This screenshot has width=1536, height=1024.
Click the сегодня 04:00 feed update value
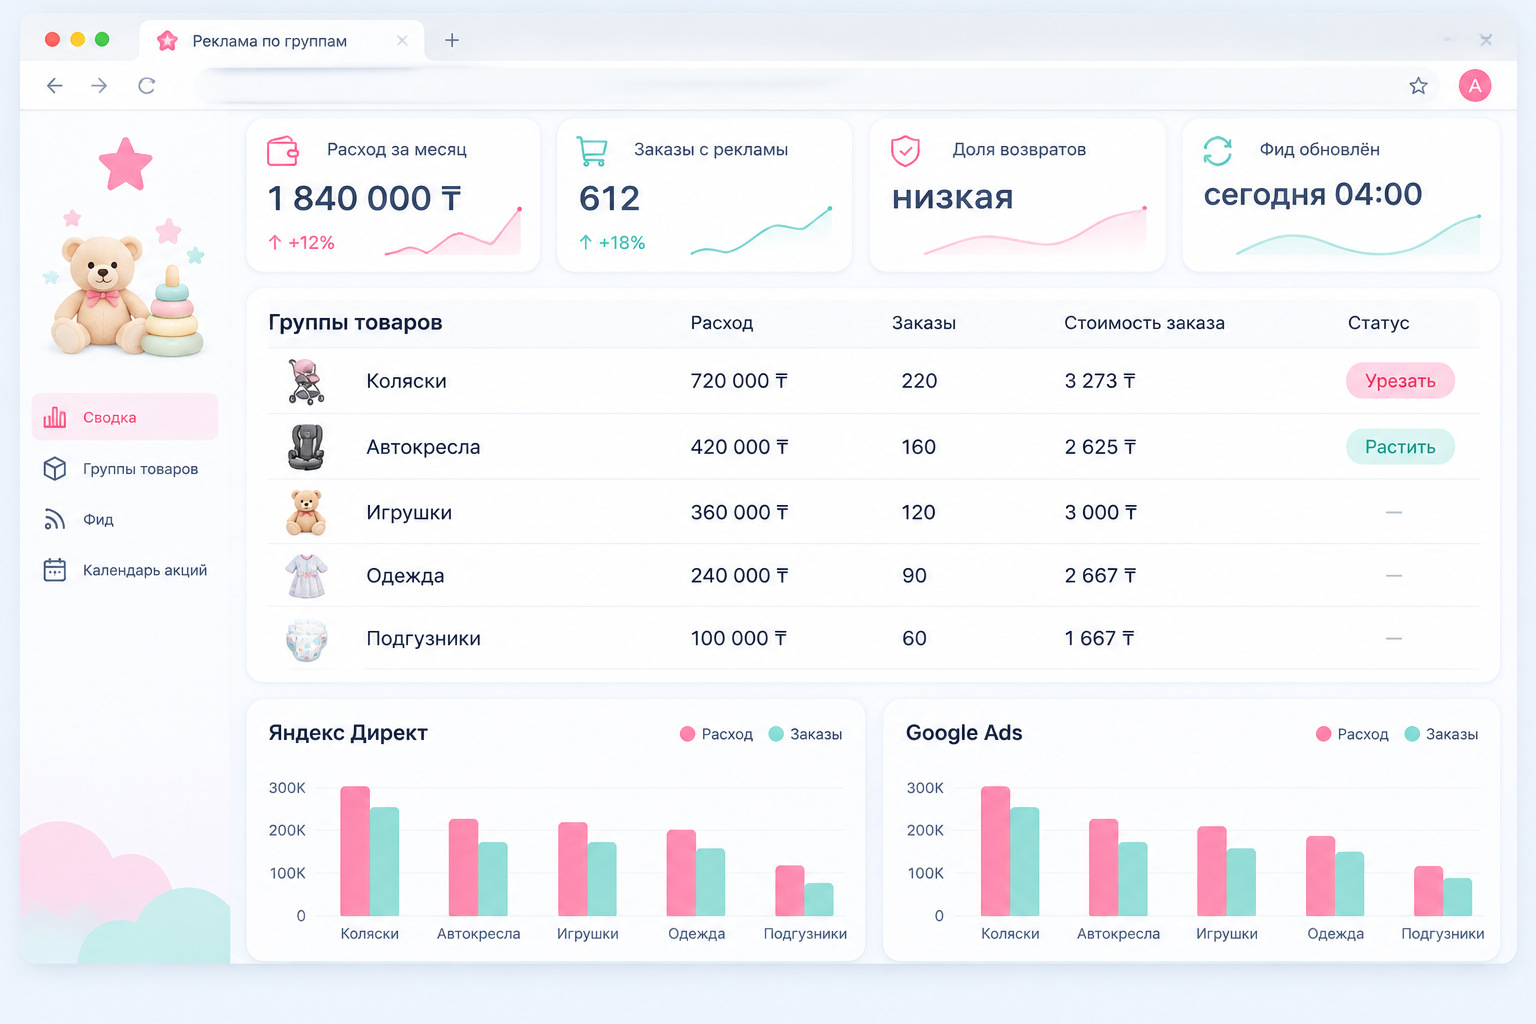tap(1313, 194)
